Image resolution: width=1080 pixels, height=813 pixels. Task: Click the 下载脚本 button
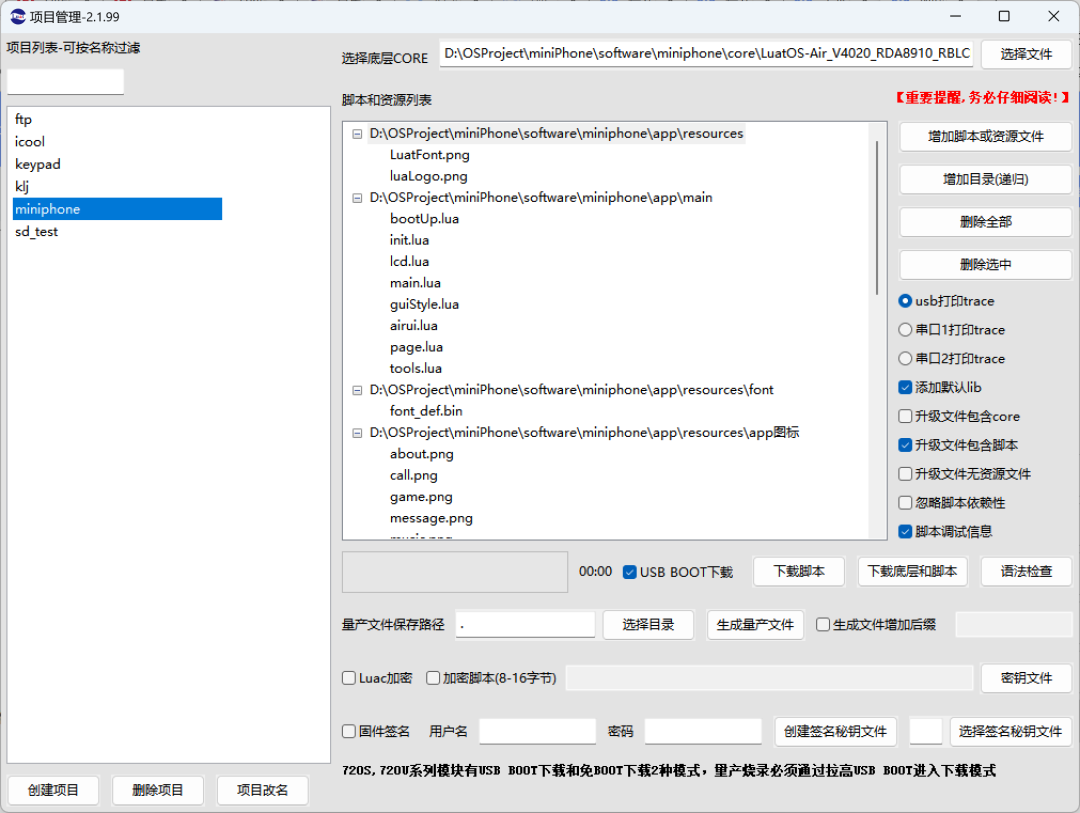point(798,571)
